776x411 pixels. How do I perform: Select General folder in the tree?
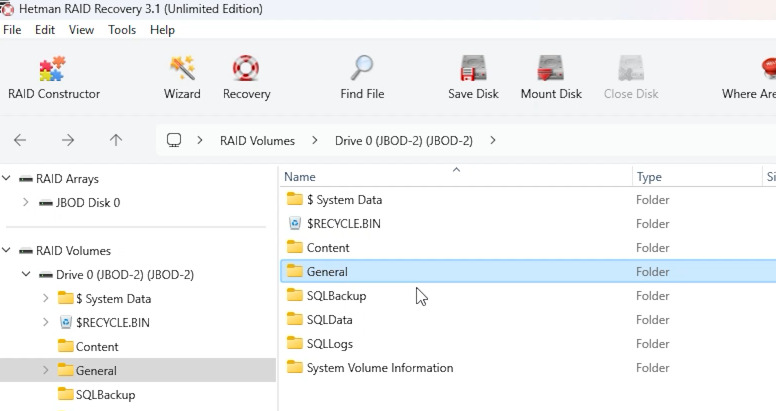96,370
